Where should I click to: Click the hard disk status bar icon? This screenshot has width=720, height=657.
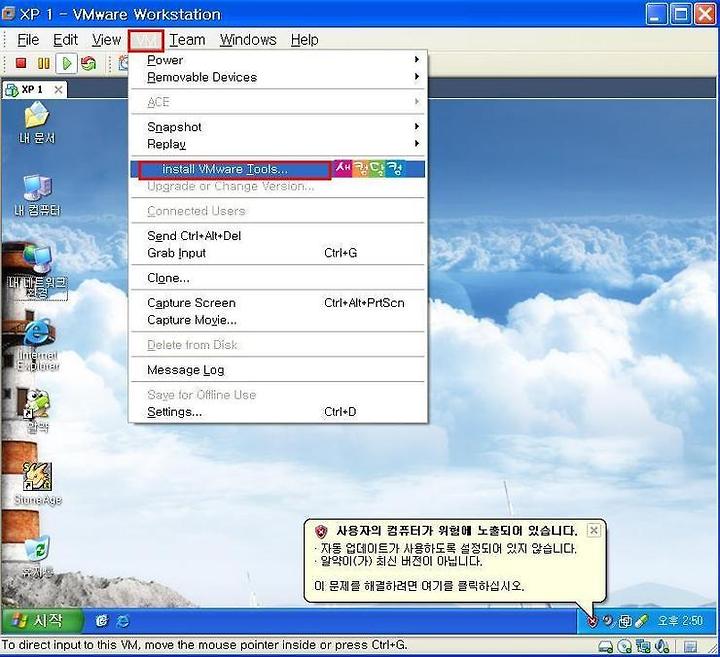click(x=606, y=647)
